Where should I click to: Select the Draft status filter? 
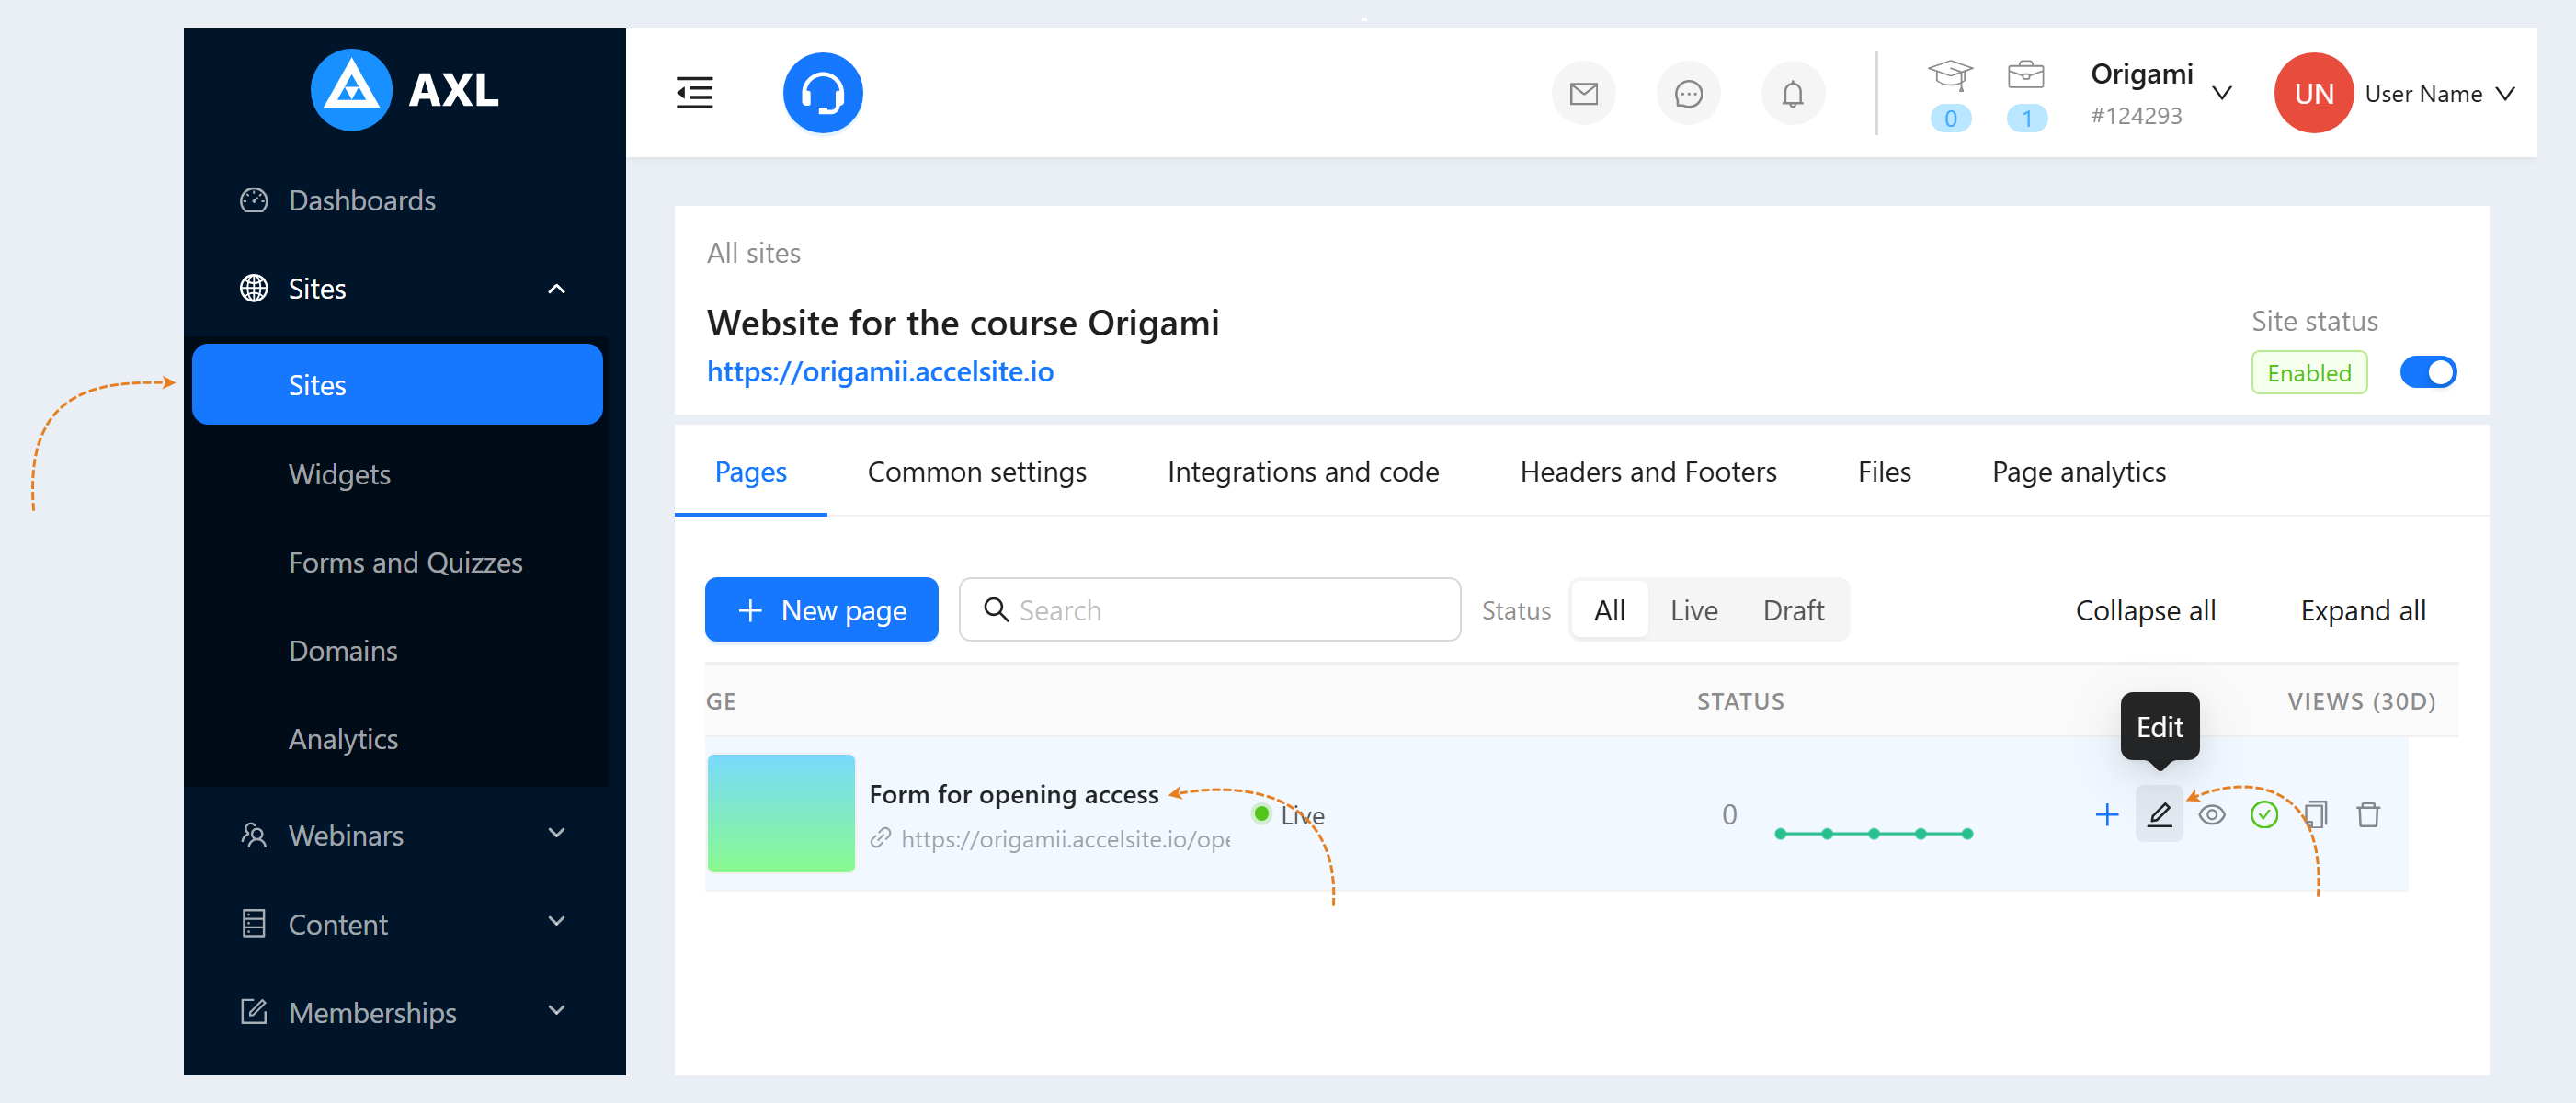[x=1793, y=610]
